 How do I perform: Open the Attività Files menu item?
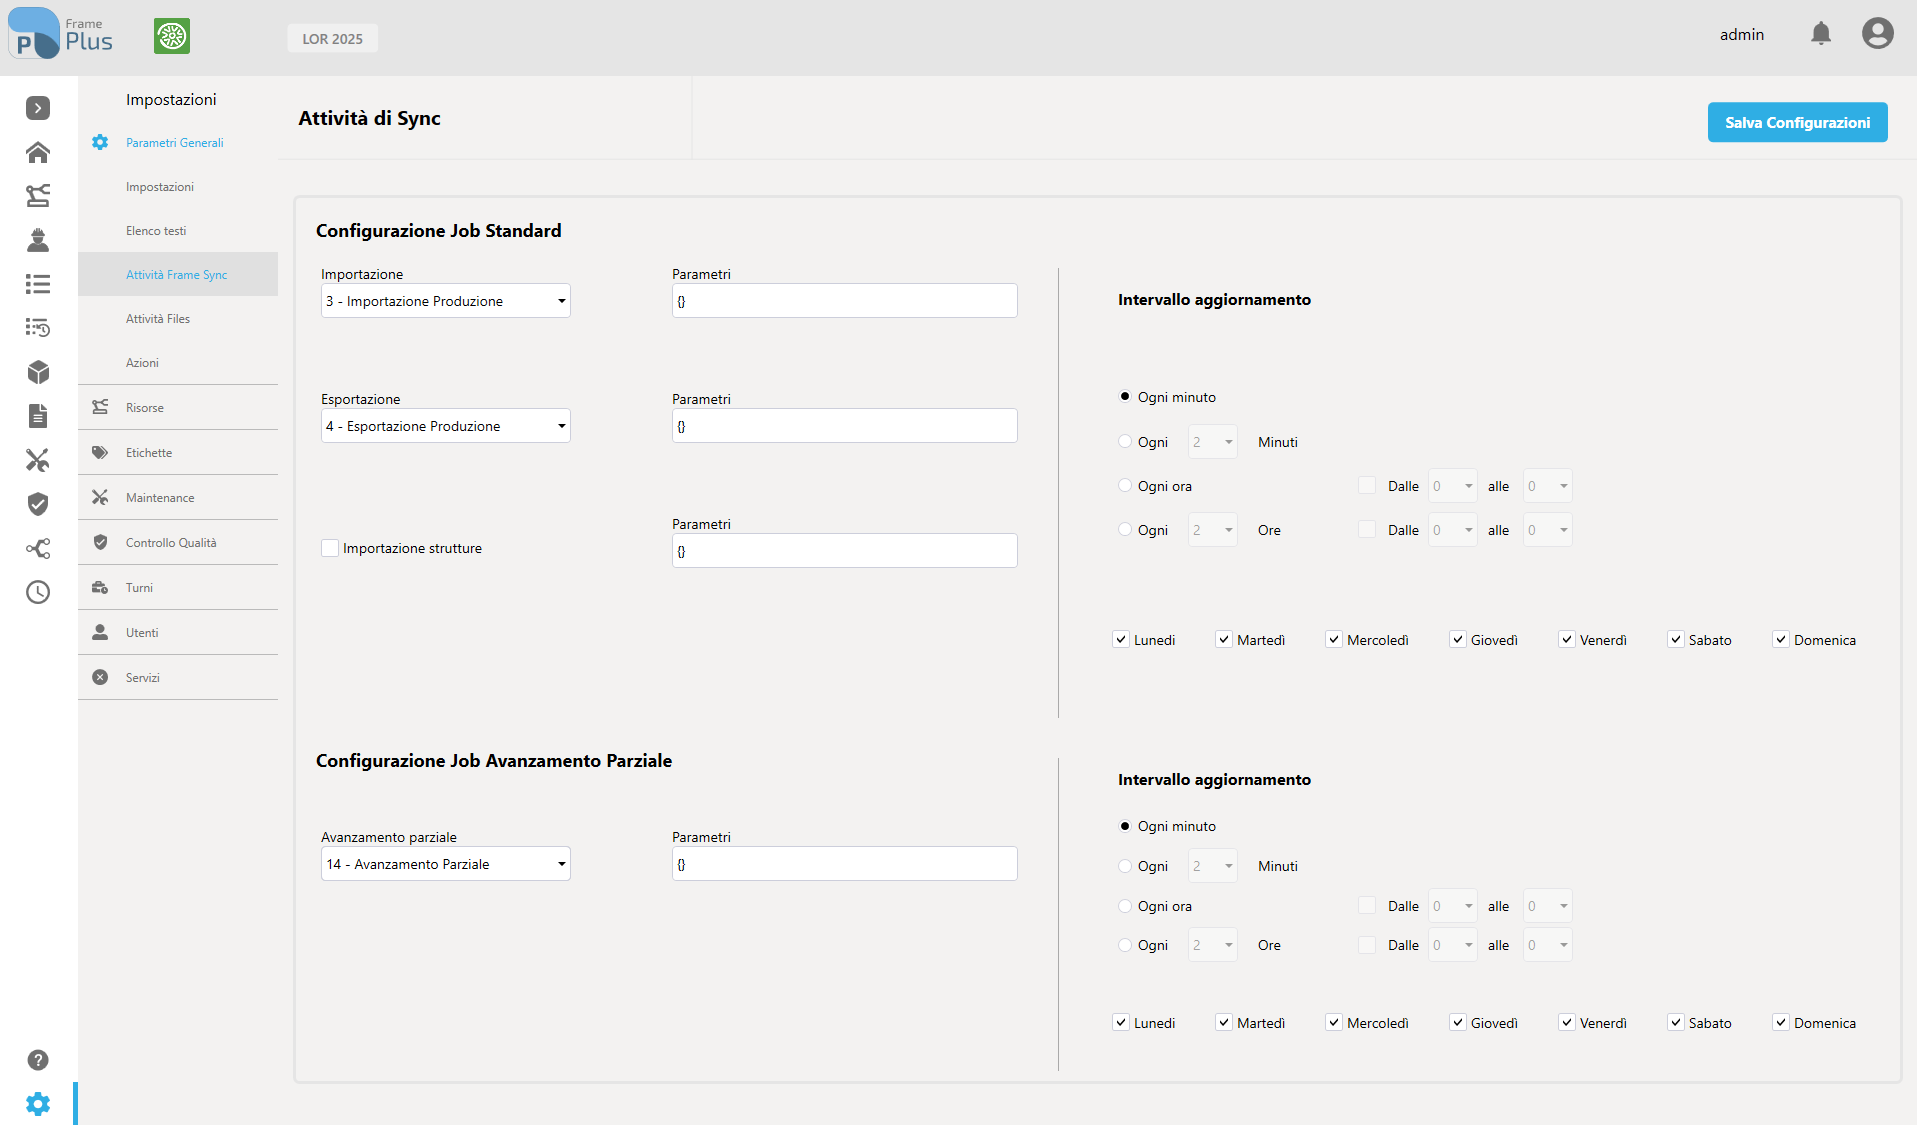(158, 319)
